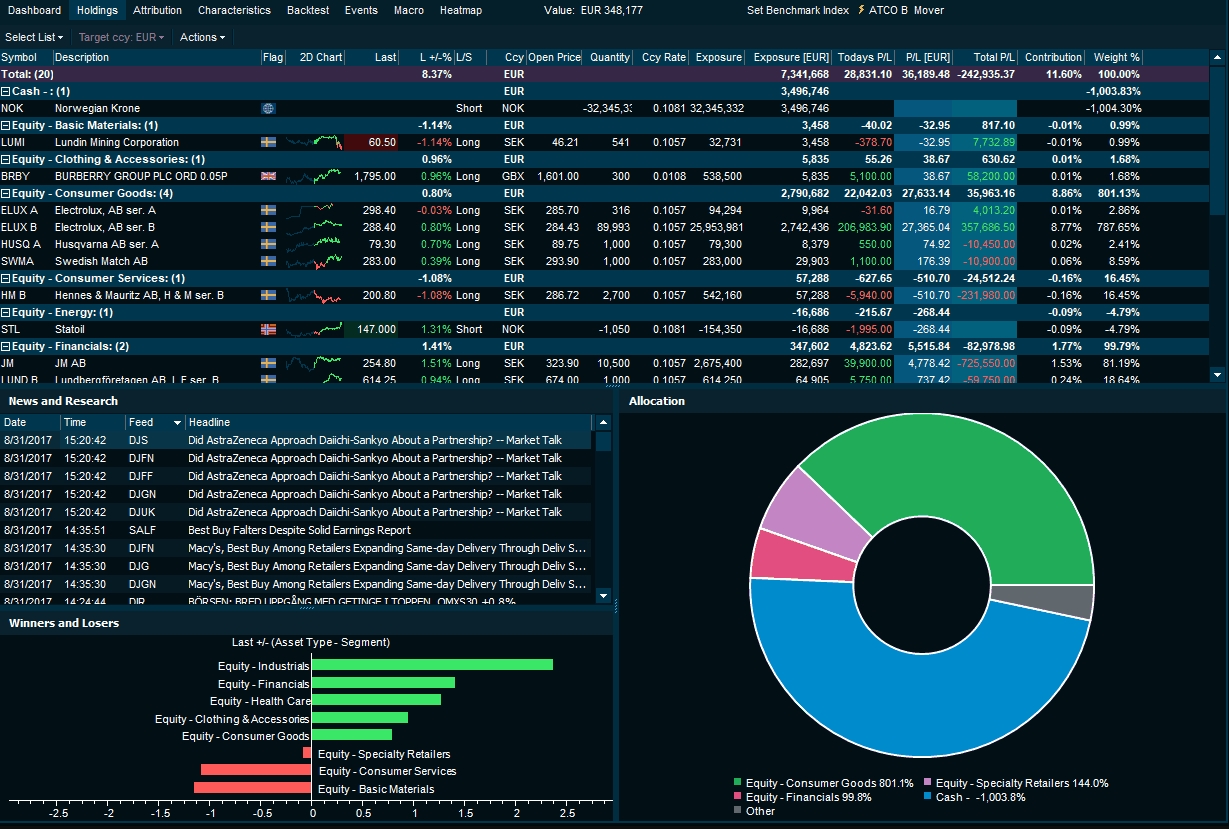
Task: Click the sparkline chart for JM AB
Action: coord(317,363)
